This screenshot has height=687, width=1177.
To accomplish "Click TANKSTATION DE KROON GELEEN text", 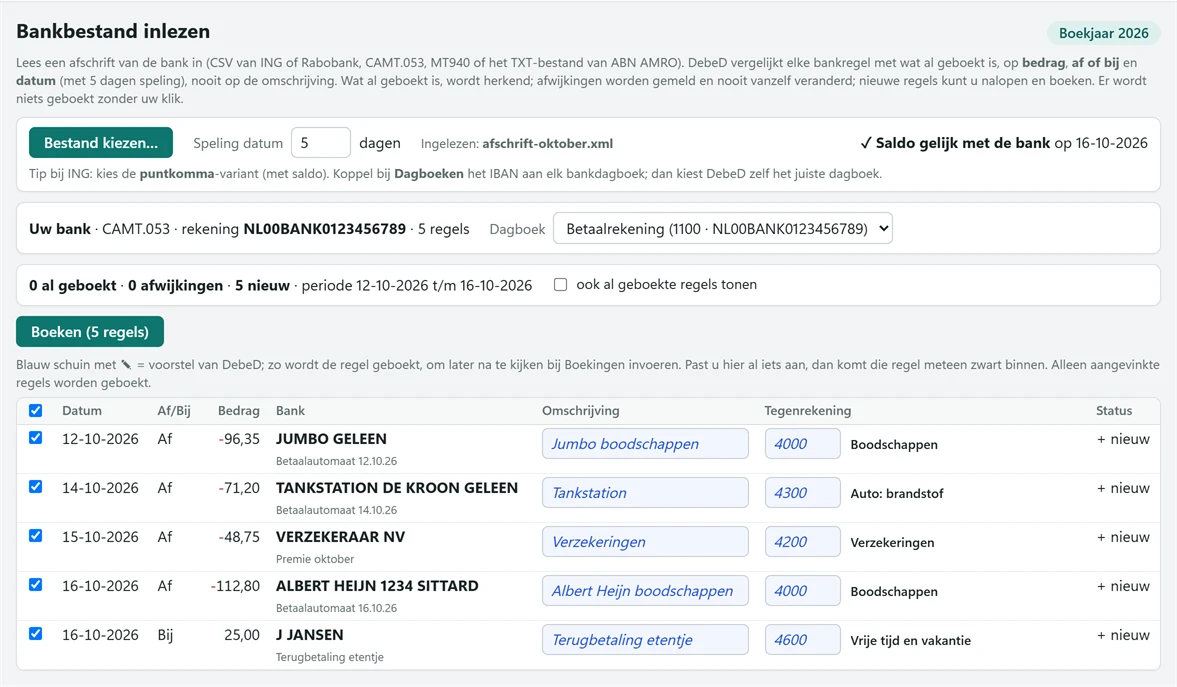I will point(396,487).
